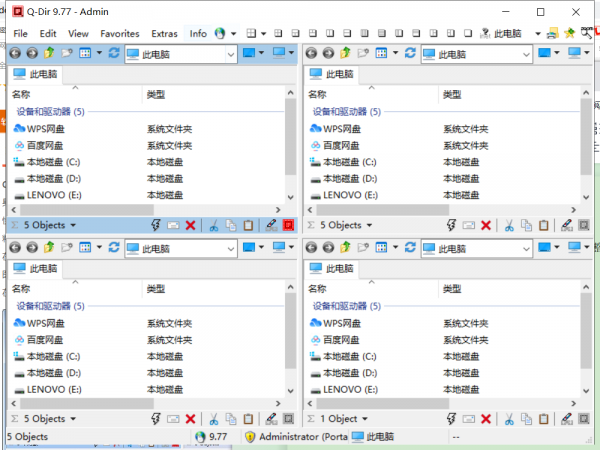600x450 pixels.
Task: Click red square icon in top-left pane status bar
Action: [288, 225]
